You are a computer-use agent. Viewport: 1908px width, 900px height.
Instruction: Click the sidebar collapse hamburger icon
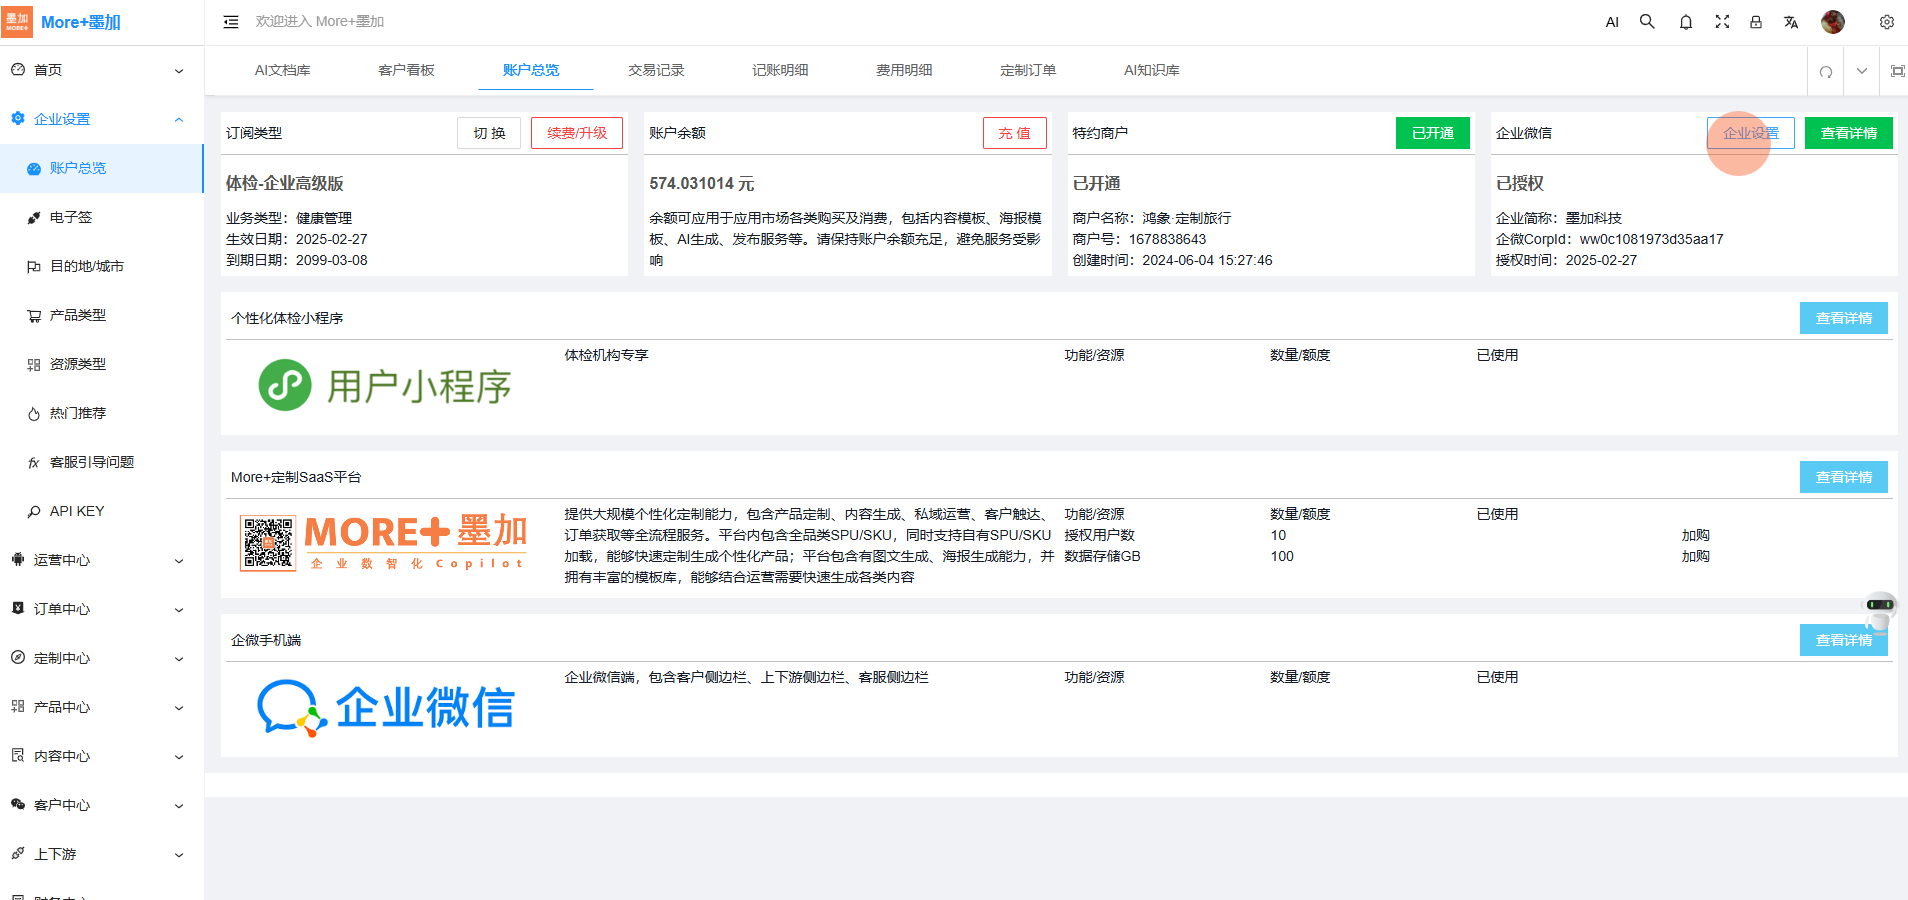tap(231, 22)
